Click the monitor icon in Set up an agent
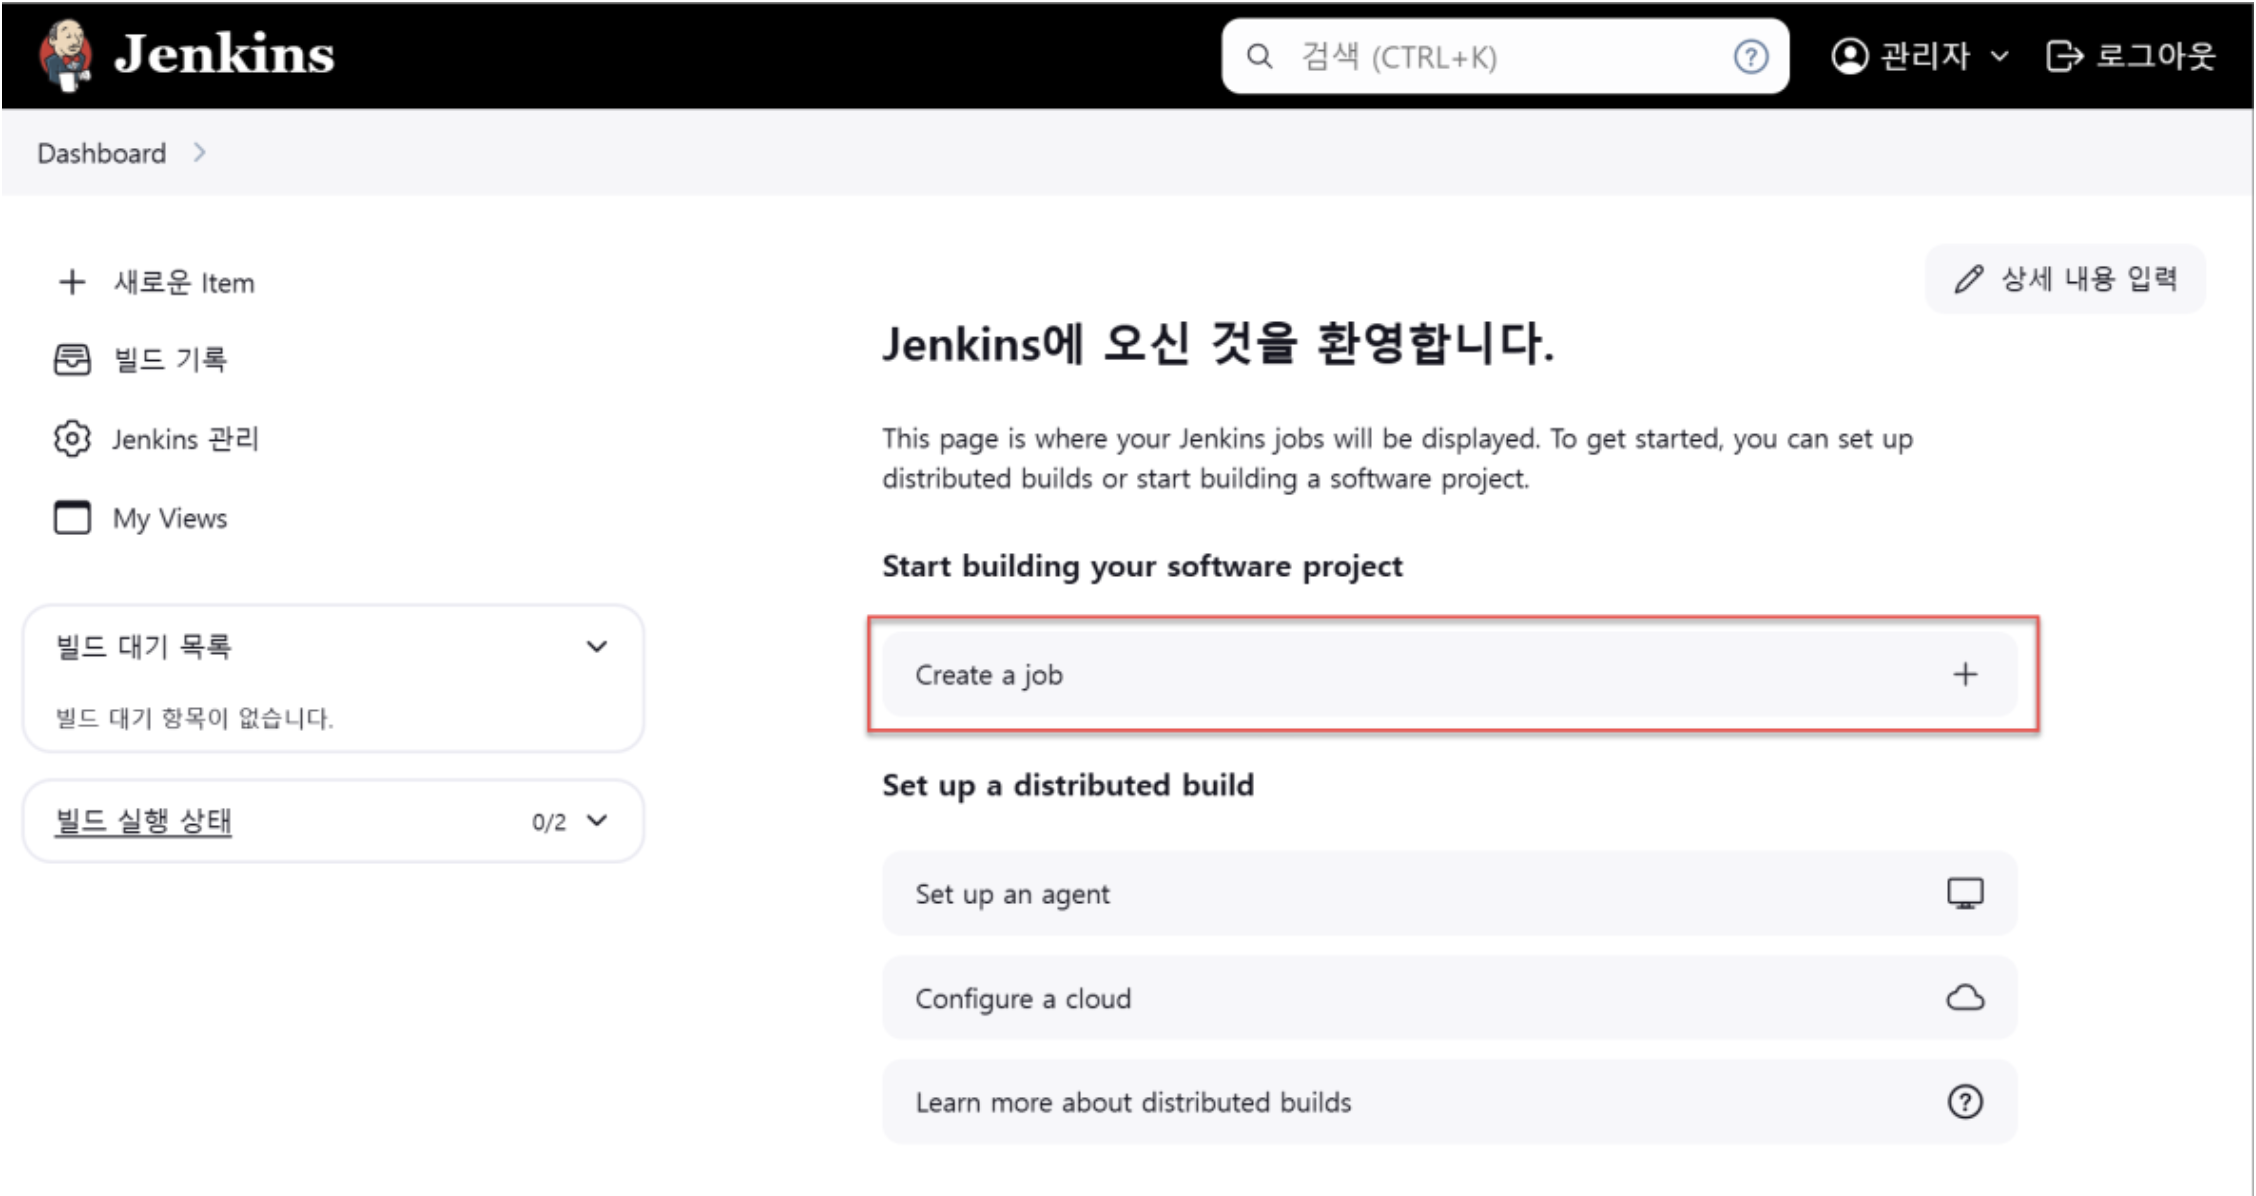This screenshot has width=2256, height=1196. 1965,893
